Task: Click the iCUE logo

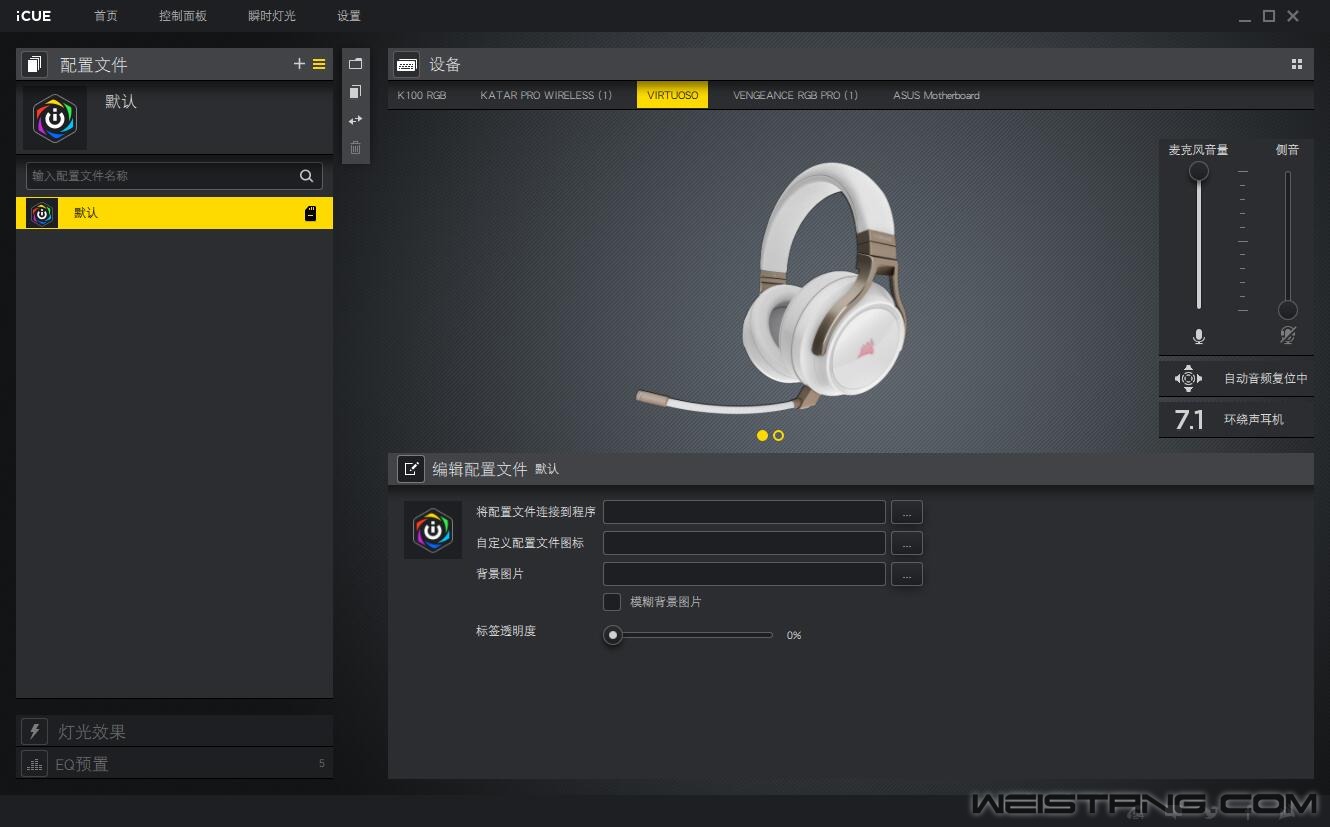Action: [x=34, y=16]
